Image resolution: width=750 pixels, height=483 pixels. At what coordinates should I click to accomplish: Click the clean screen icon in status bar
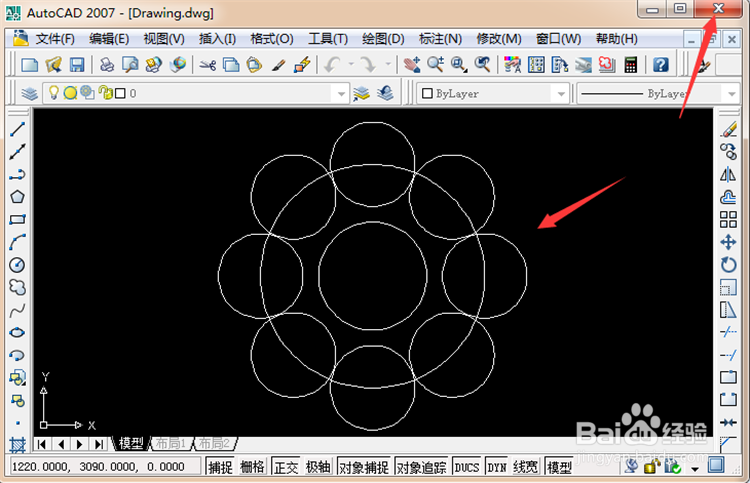coord(716,464)
